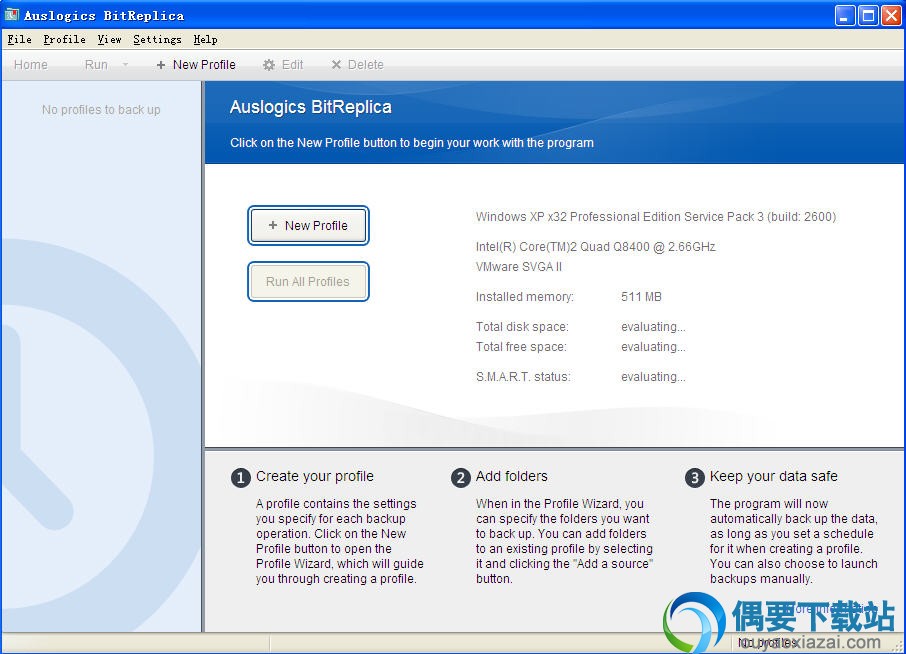The width and height of the screenshot is (906, 654).
Task: Open the Help menu
Action: click(x=205, y=39)
